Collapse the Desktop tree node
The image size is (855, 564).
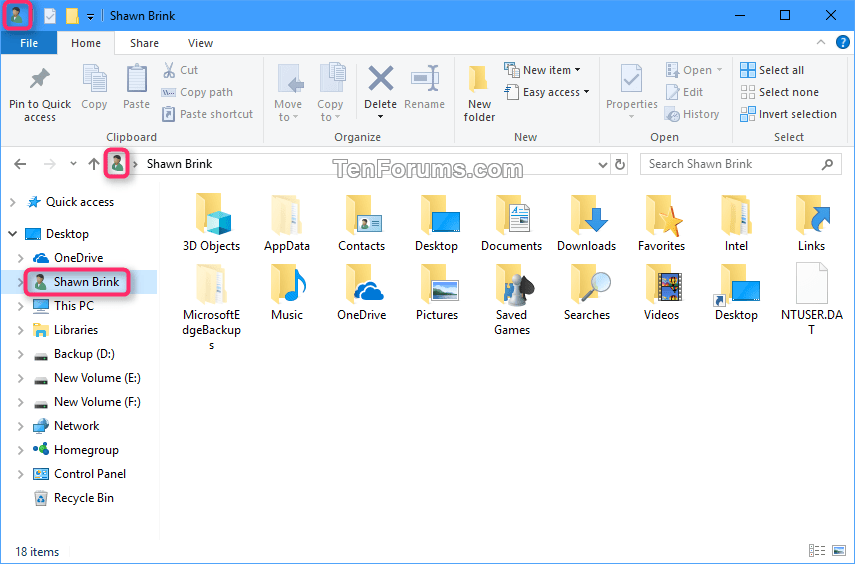[13, 233]
